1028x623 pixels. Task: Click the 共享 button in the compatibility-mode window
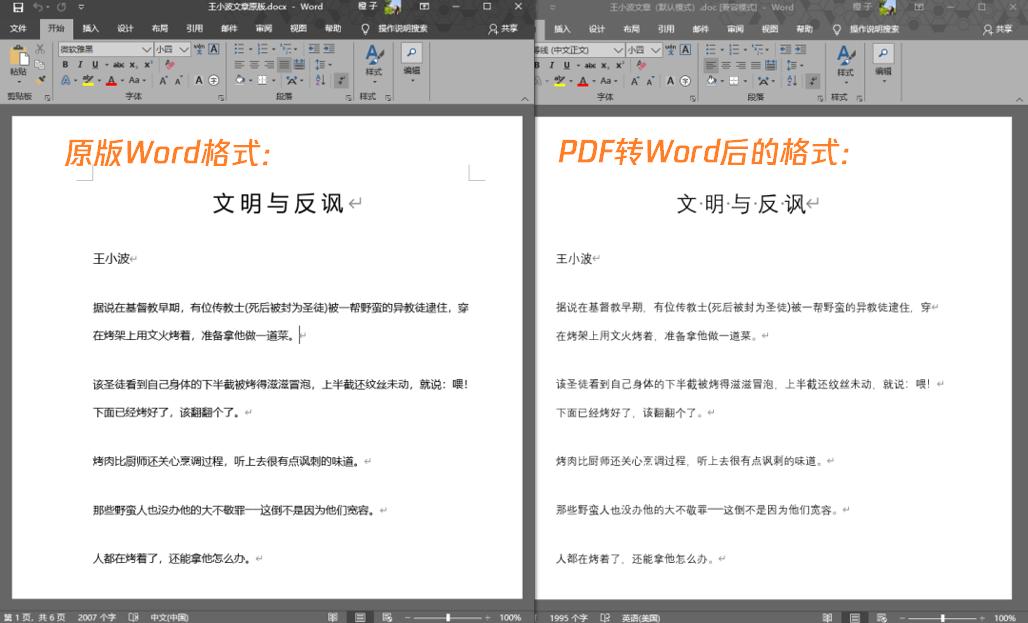click(998, 29)
